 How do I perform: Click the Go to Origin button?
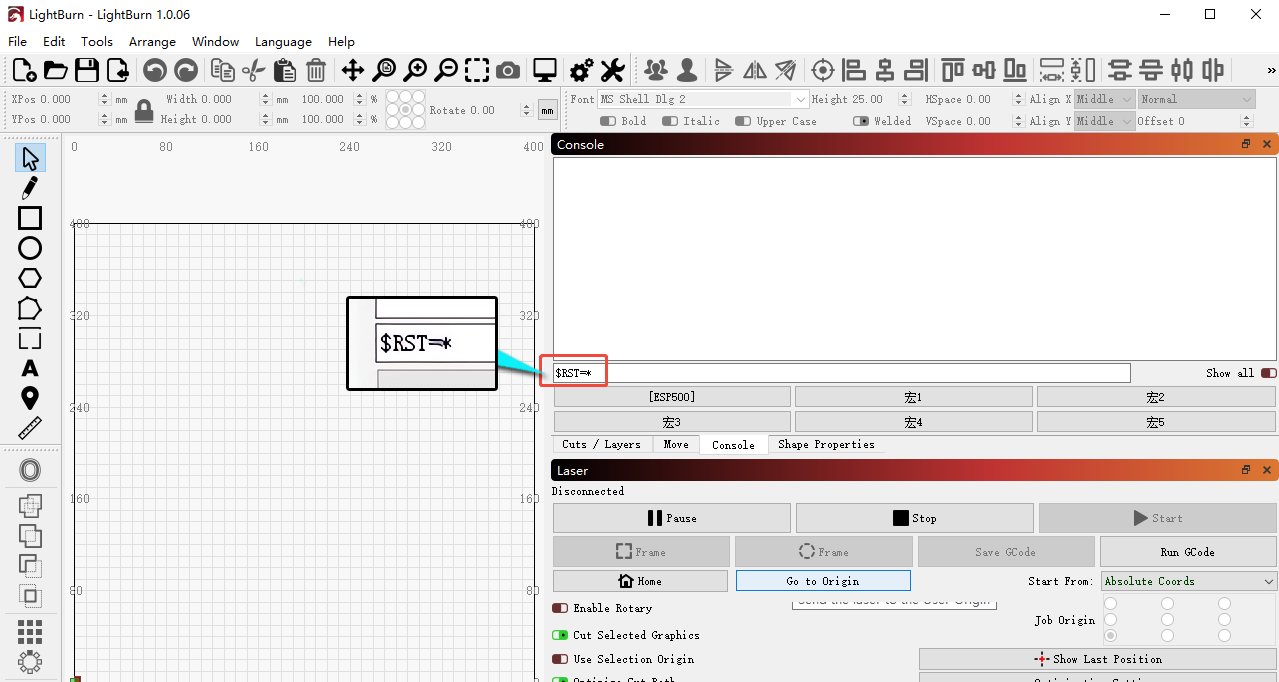point(823,581)
